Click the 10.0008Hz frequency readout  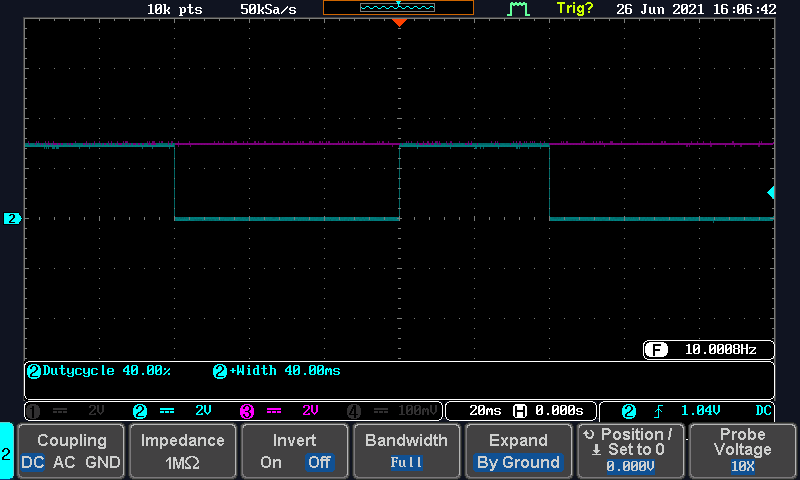(720, 349)
